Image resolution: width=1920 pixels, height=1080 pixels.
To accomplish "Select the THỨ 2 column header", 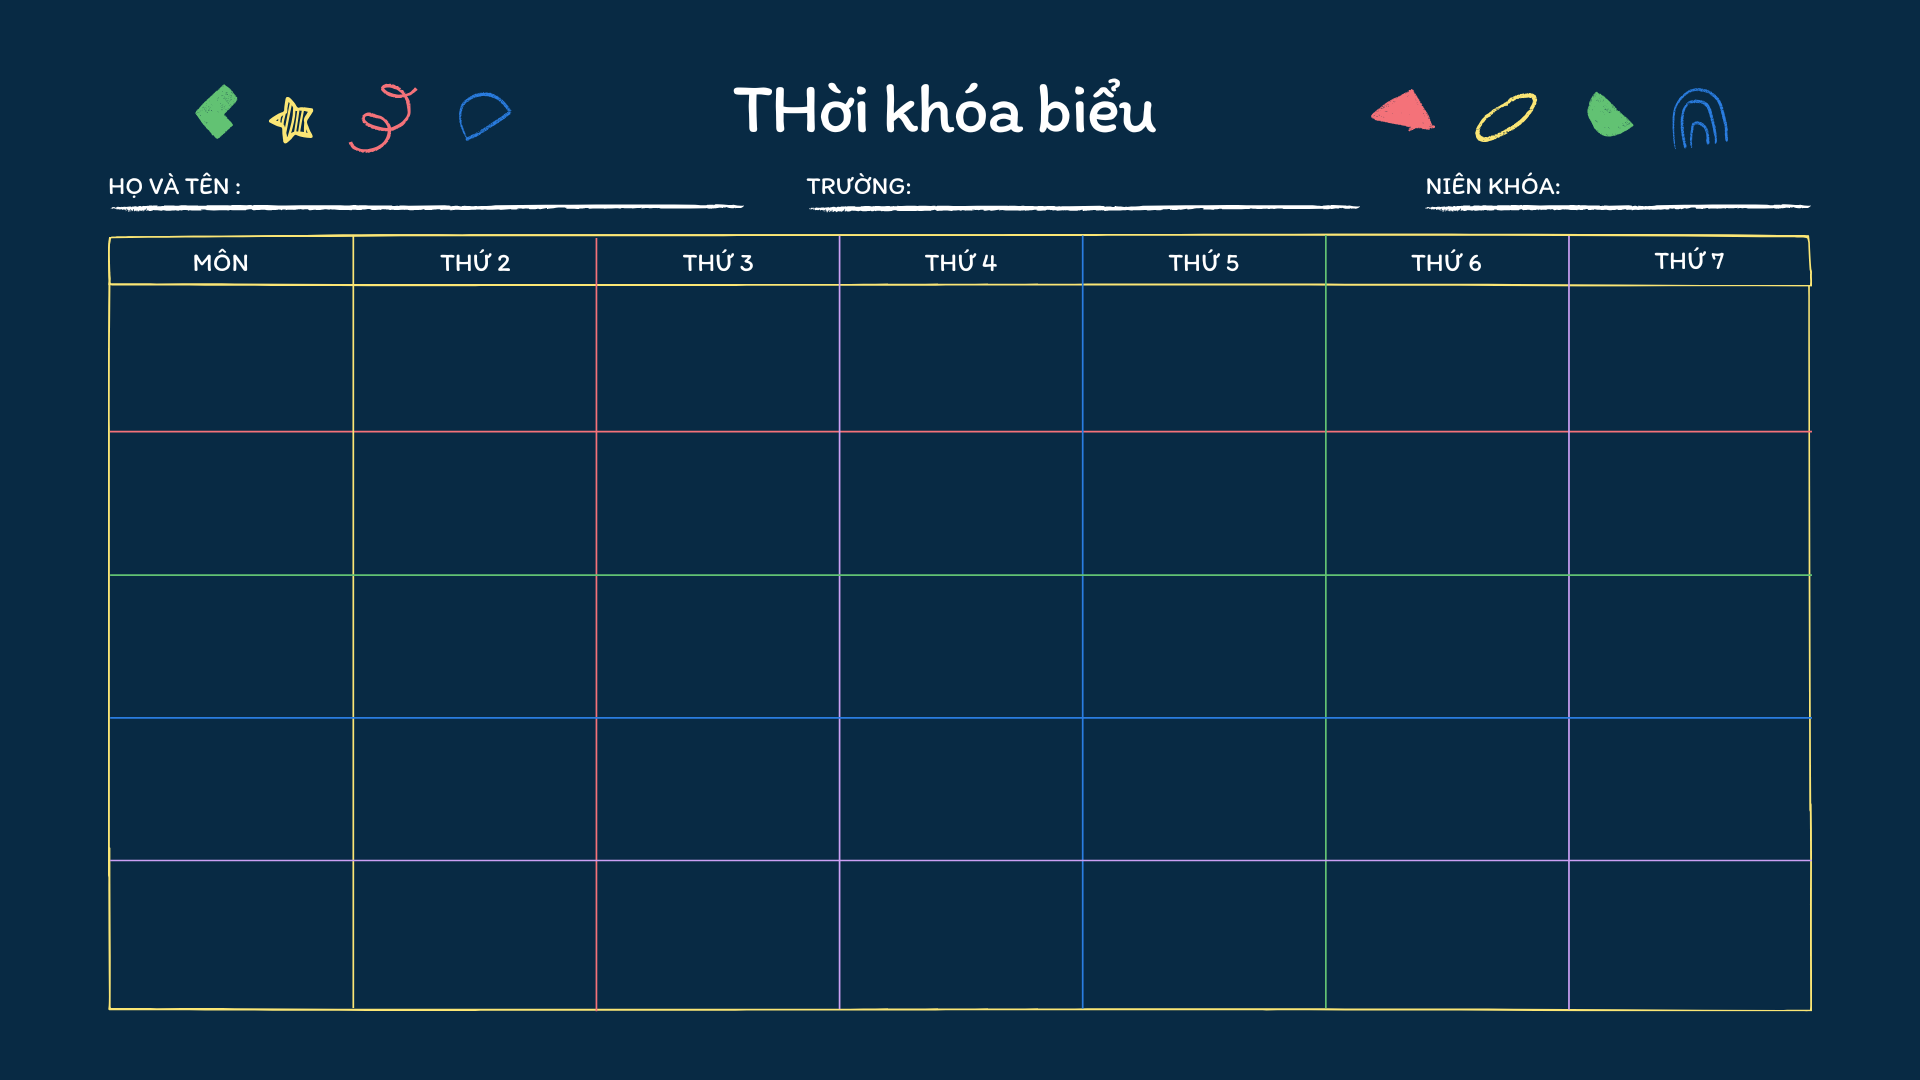I will coord(475,262).
